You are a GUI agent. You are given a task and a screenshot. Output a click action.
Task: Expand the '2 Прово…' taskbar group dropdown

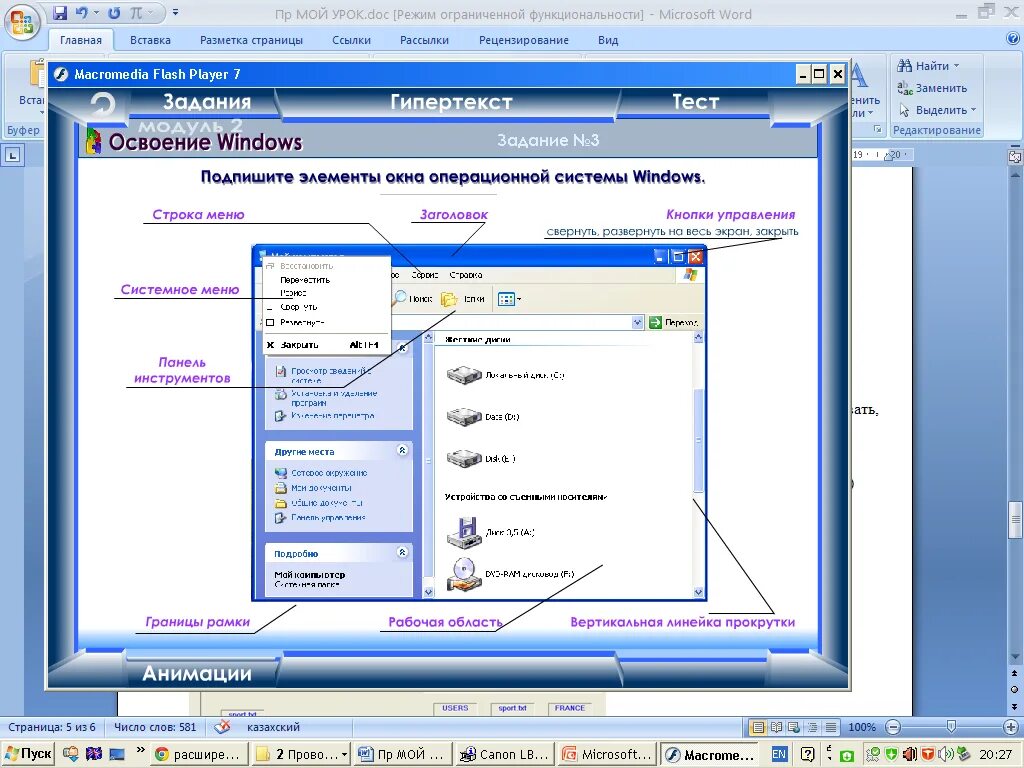click(x=344, y=754)
